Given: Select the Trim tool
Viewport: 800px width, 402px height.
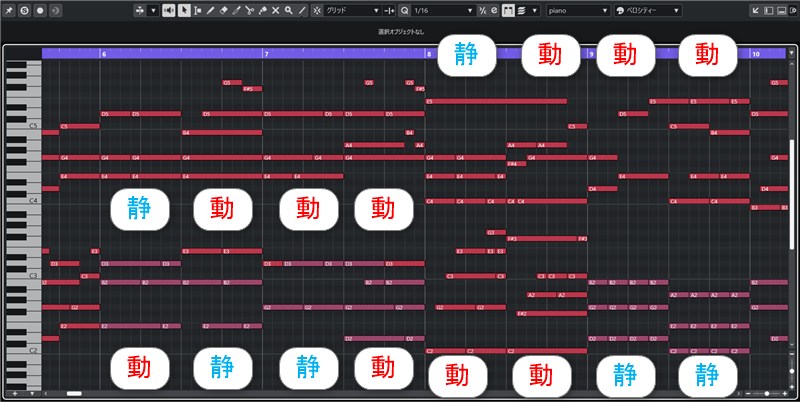Looking at the screenshot, I should coord(236,10).
